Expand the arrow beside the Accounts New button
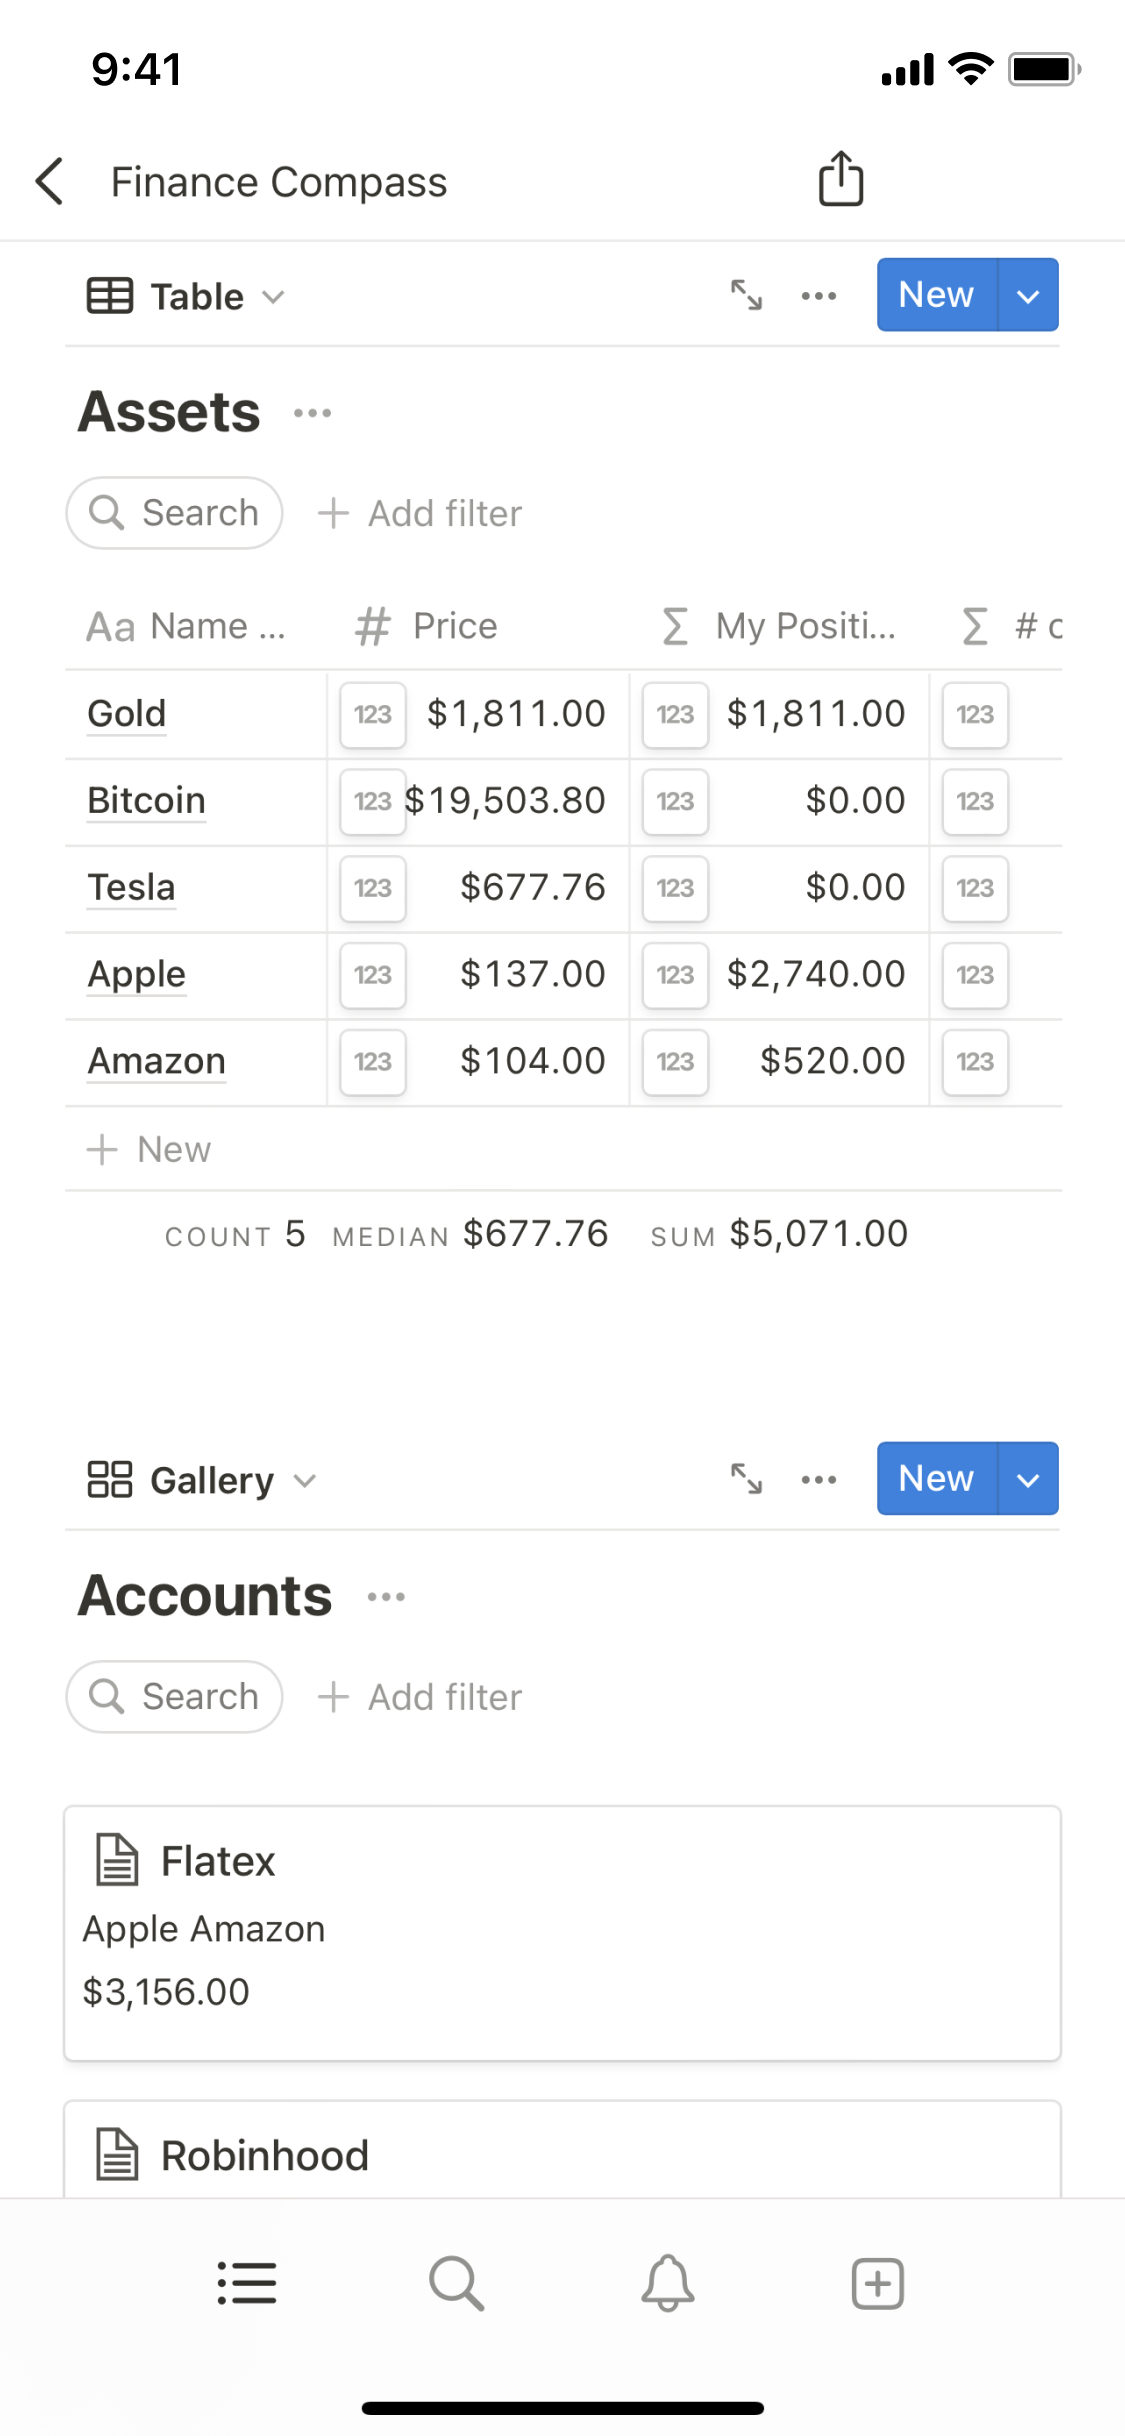 pos(1028,1479)
